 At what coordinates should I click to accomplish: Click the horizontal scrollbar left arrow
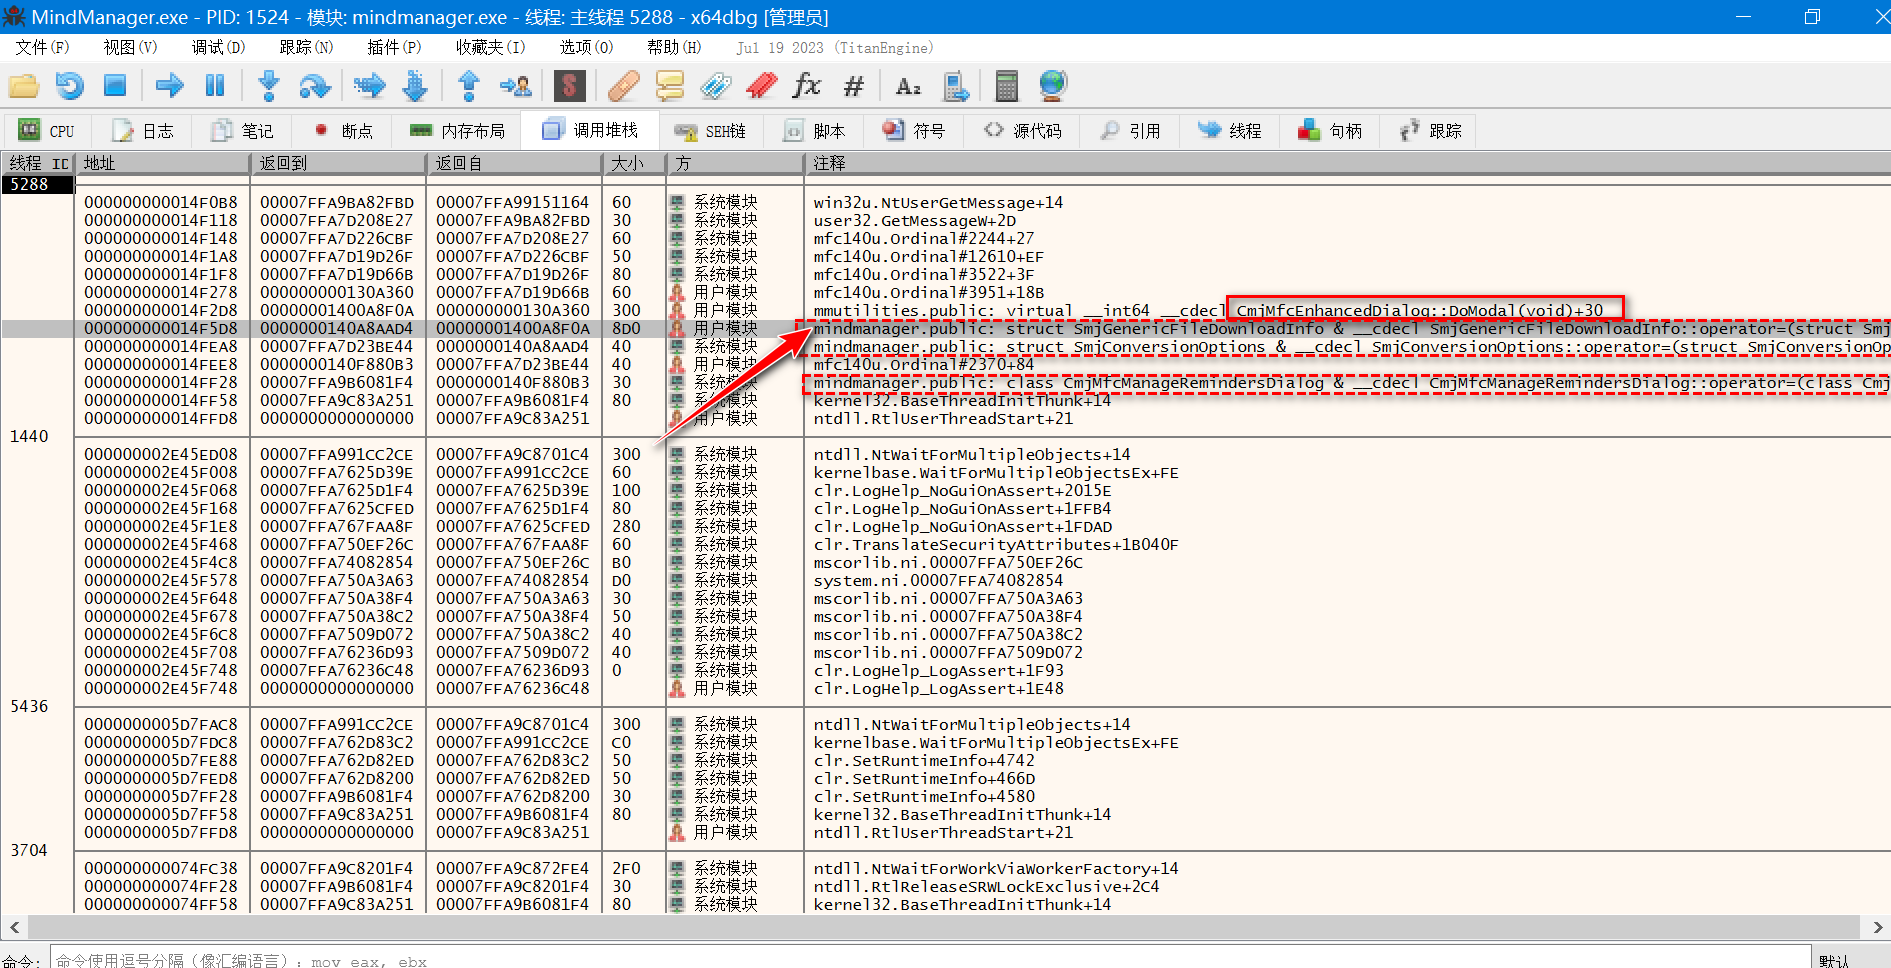coord(13,927)
